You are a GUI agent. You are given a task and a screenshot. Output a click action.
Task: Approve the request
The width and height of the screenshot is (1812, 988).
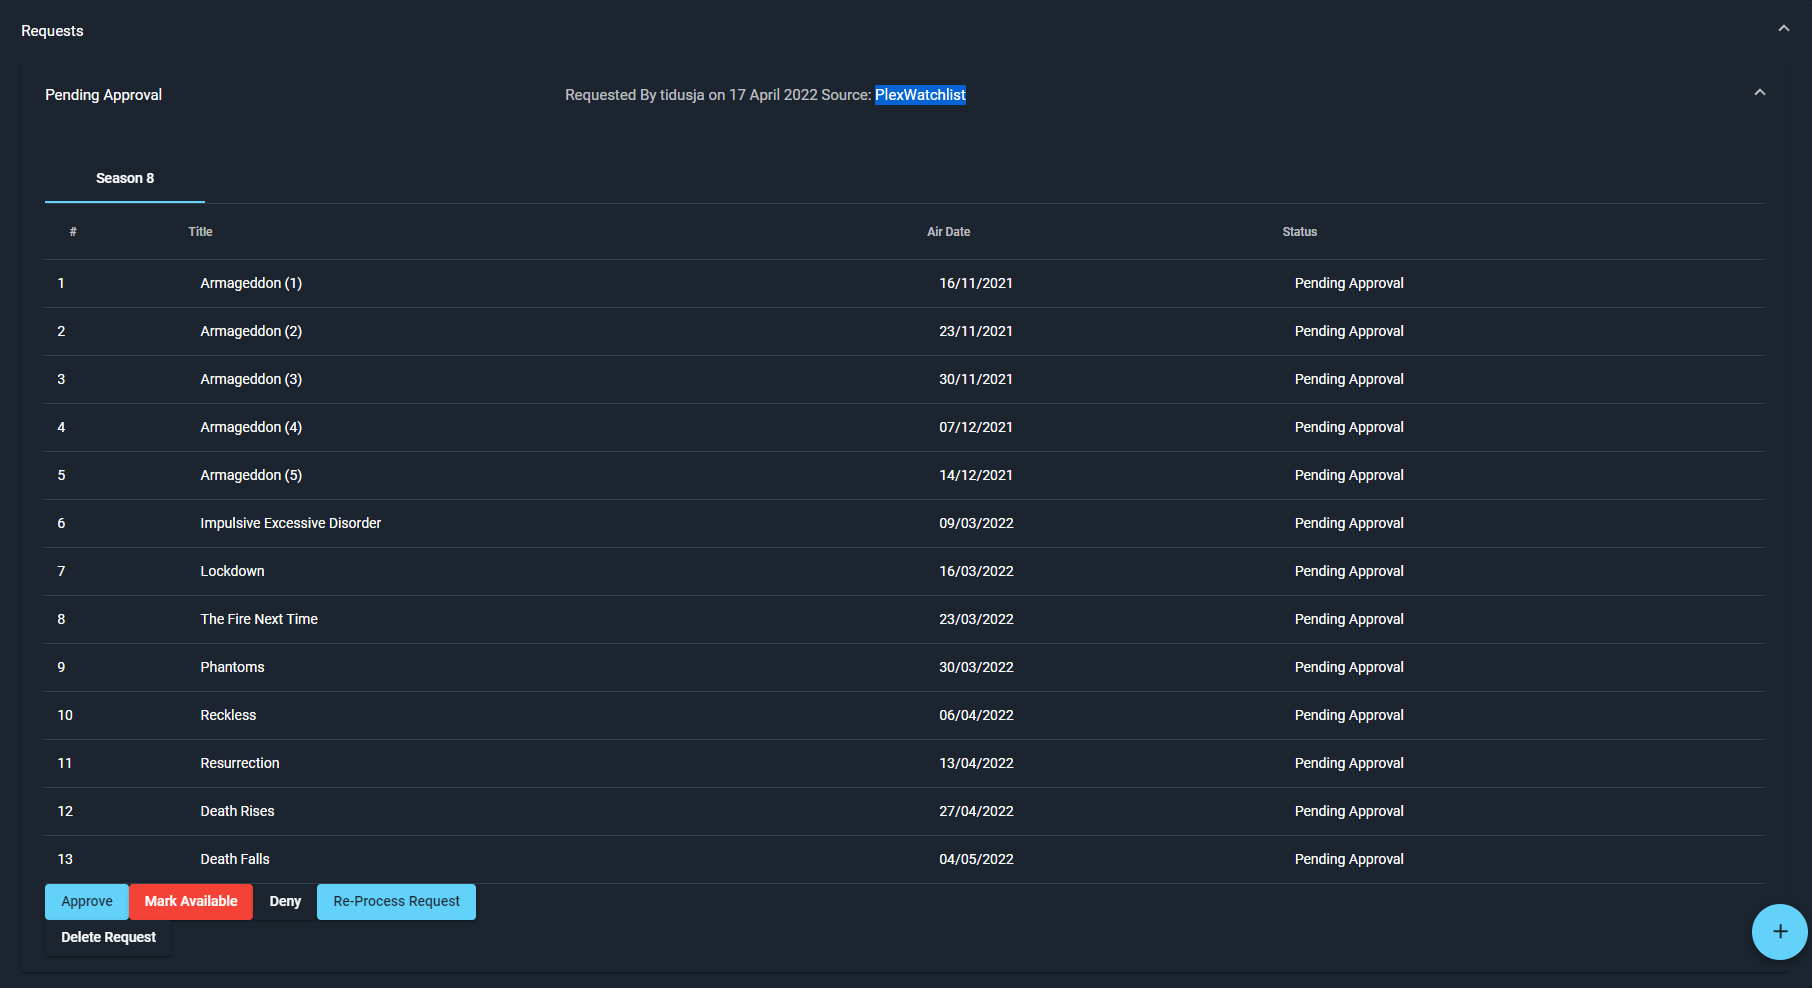tap(87, 901)
